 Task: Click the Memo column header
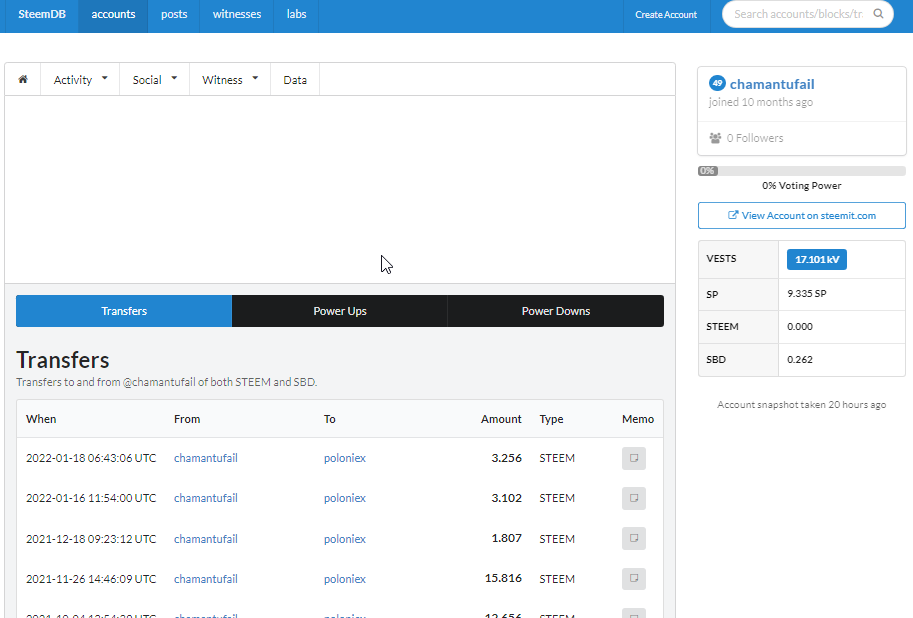point(638,419)
